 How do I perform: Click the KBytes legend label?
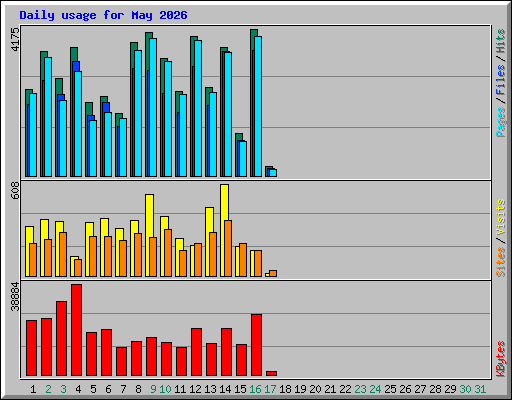tap(501, 359)
